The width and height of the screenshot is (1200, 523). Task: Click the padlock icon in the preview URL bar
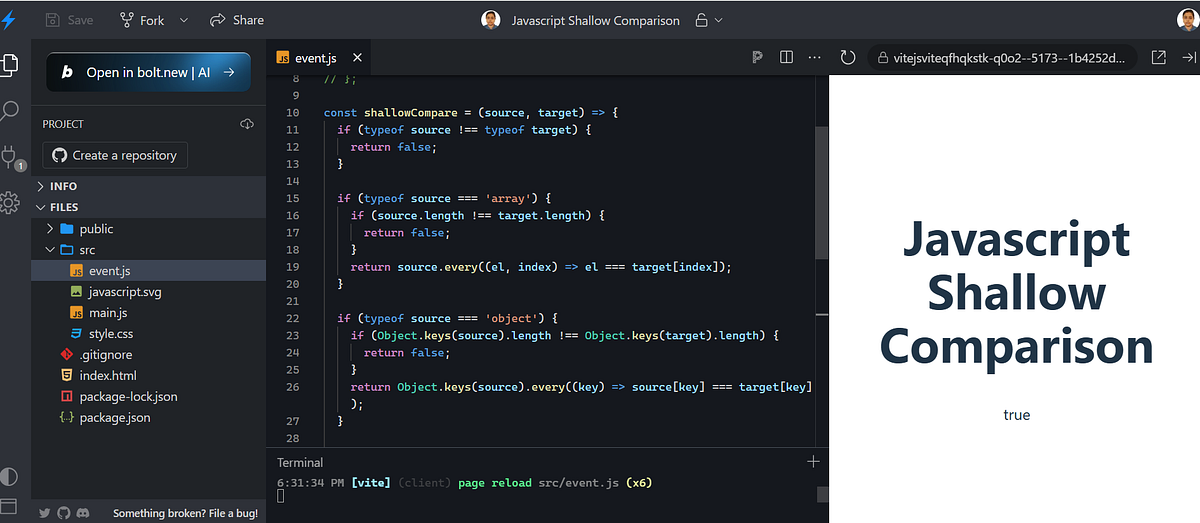point(883,58)
